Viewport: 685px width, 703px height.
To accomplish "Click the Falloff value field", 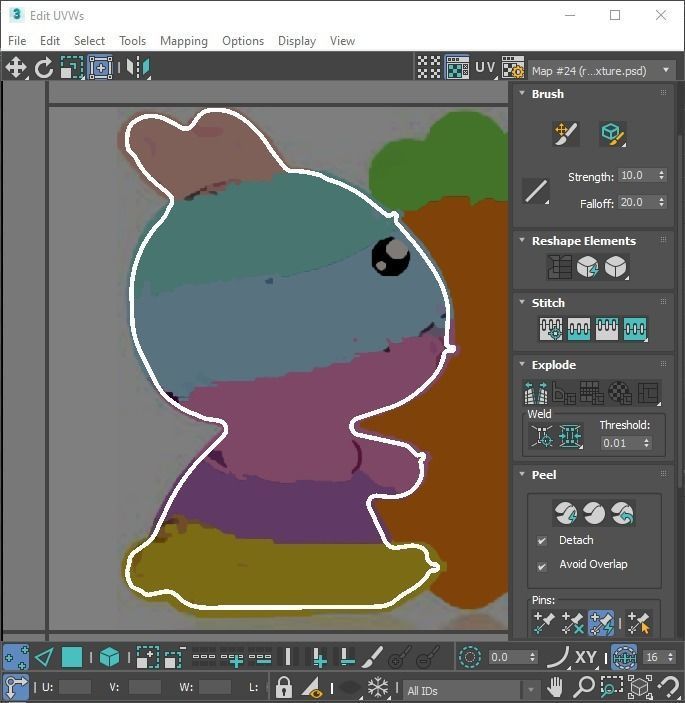I will point(637,202).
